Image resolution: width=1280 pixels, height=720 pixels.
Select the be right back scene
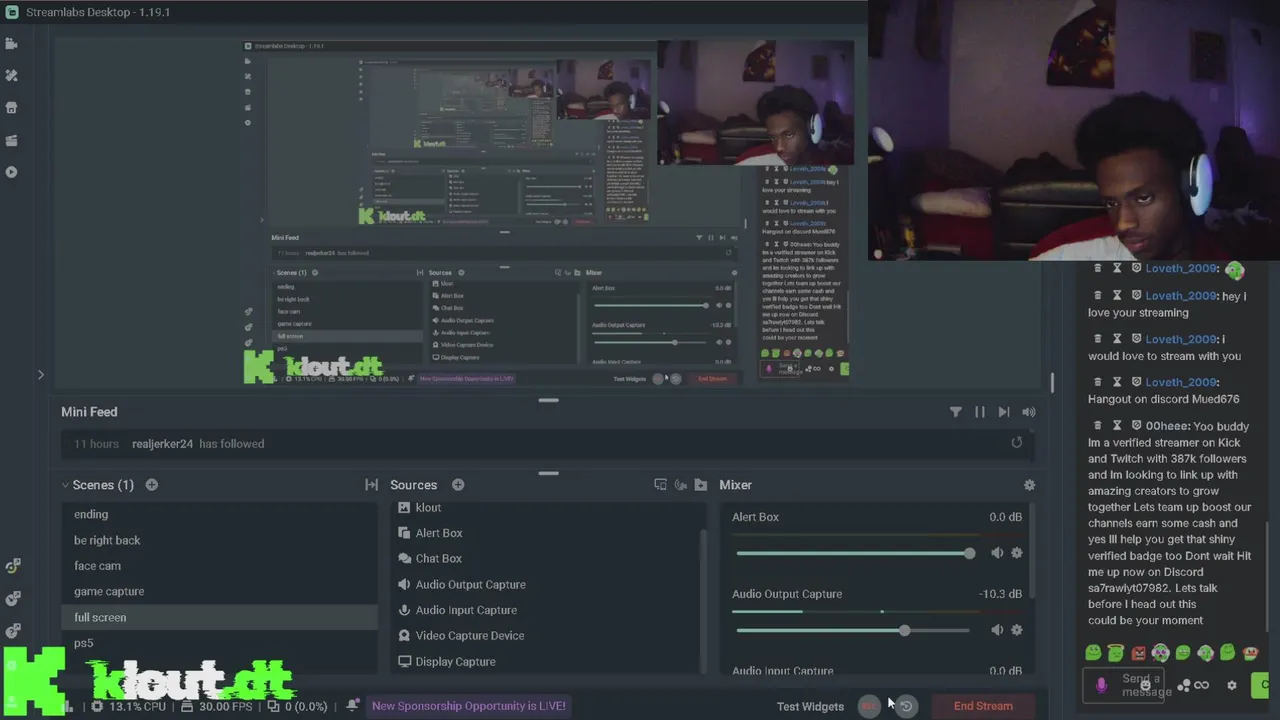pyautogui.click(x=219, y=540)
